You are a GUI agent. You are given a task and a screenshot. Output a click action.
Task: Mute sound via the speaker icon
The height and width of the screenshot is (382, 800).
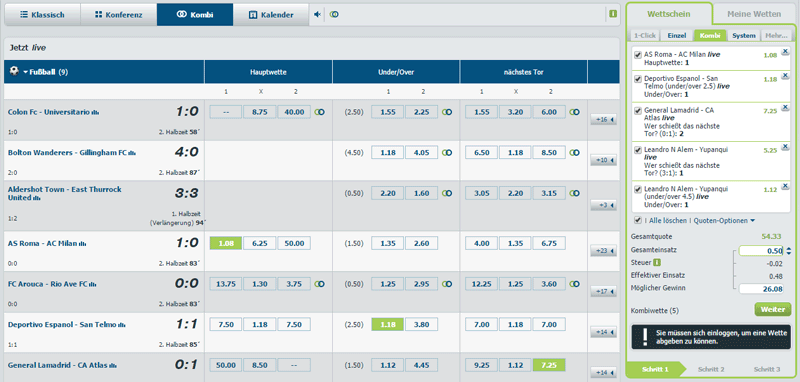(x=317, y=14)
